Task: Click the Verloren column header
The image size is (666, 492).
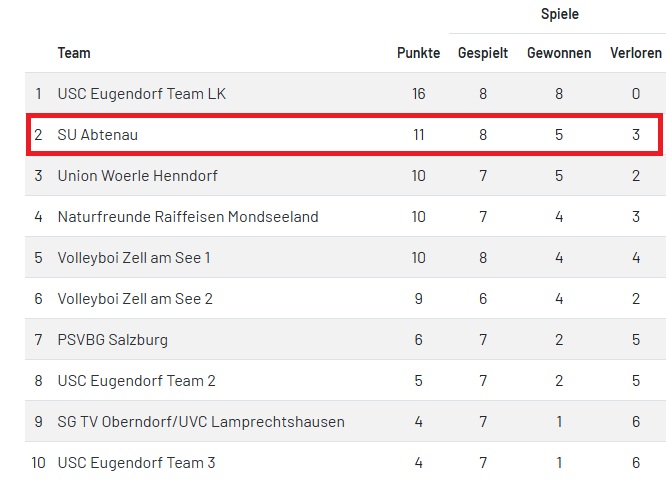Action: 636,53
